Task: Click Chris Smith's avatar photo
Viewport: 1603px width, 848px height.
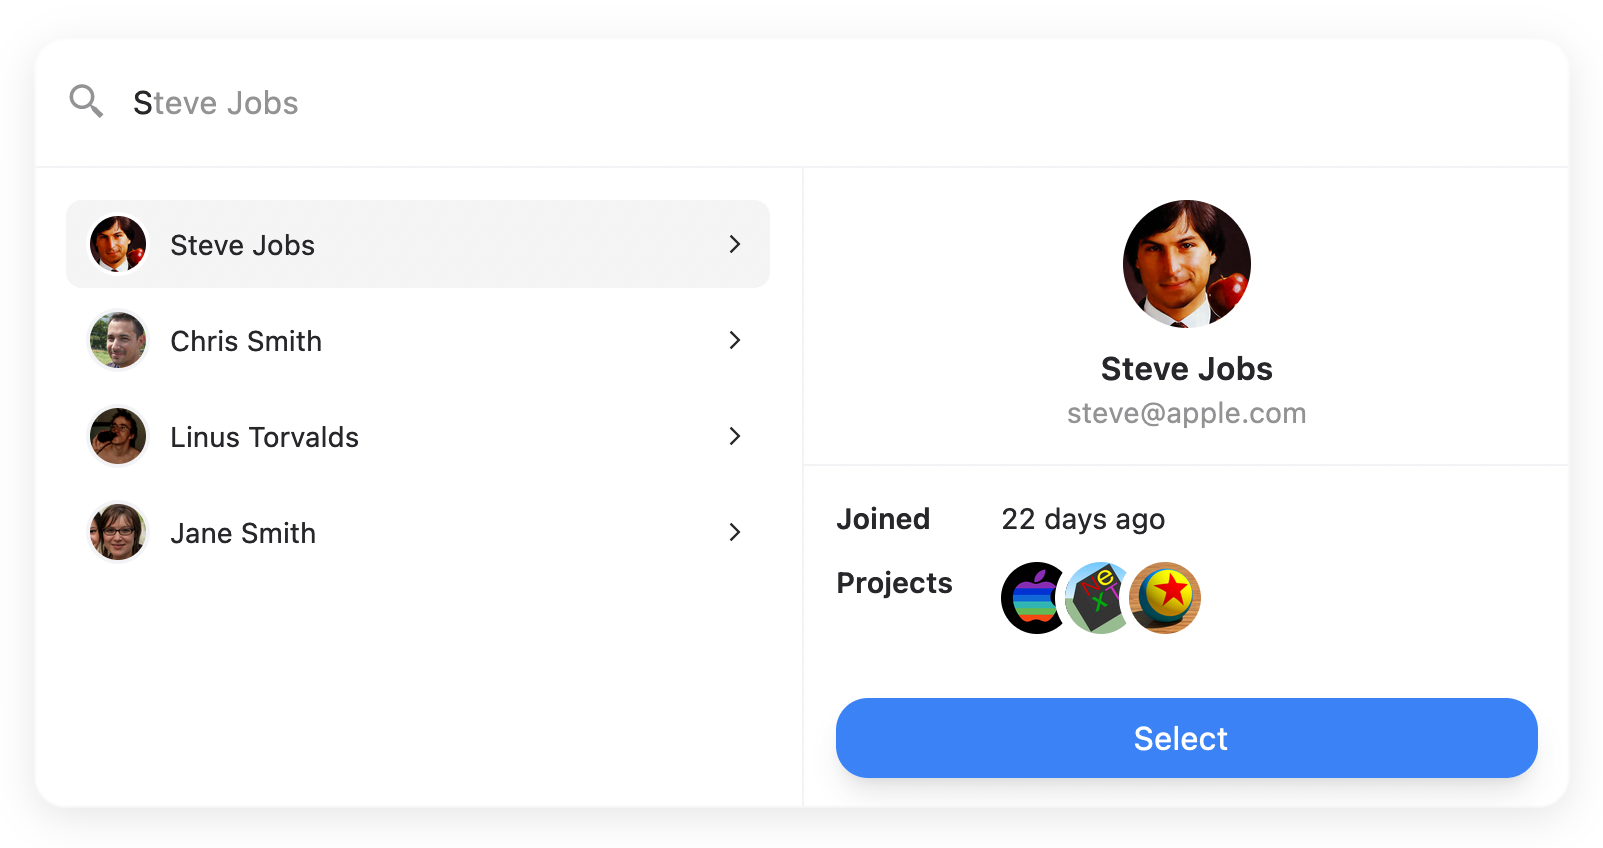Action: click(118, 340)
